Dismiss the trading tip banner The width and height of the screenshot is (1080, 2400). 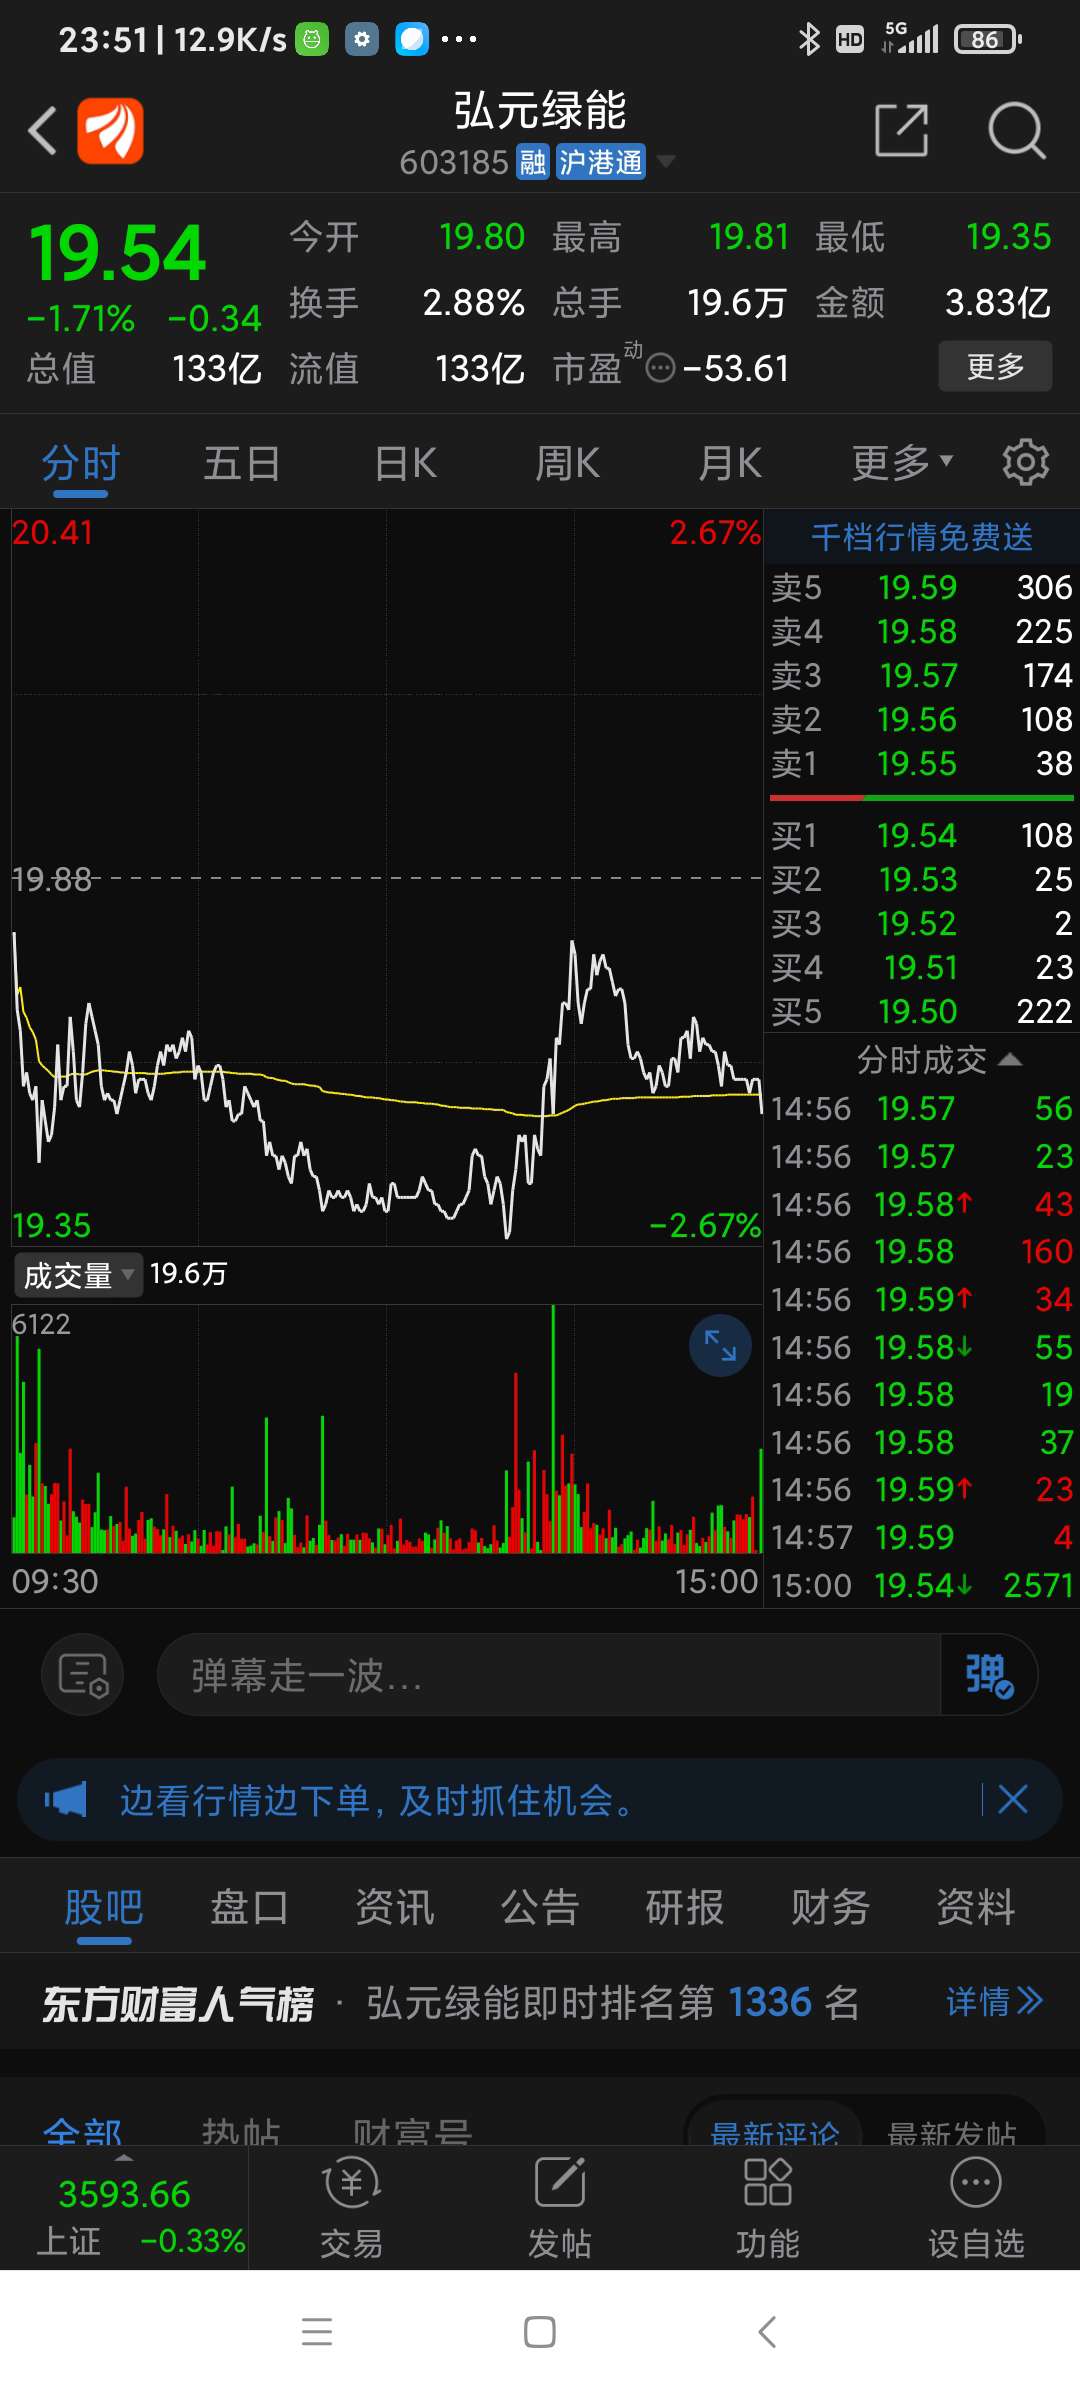1013,1799
